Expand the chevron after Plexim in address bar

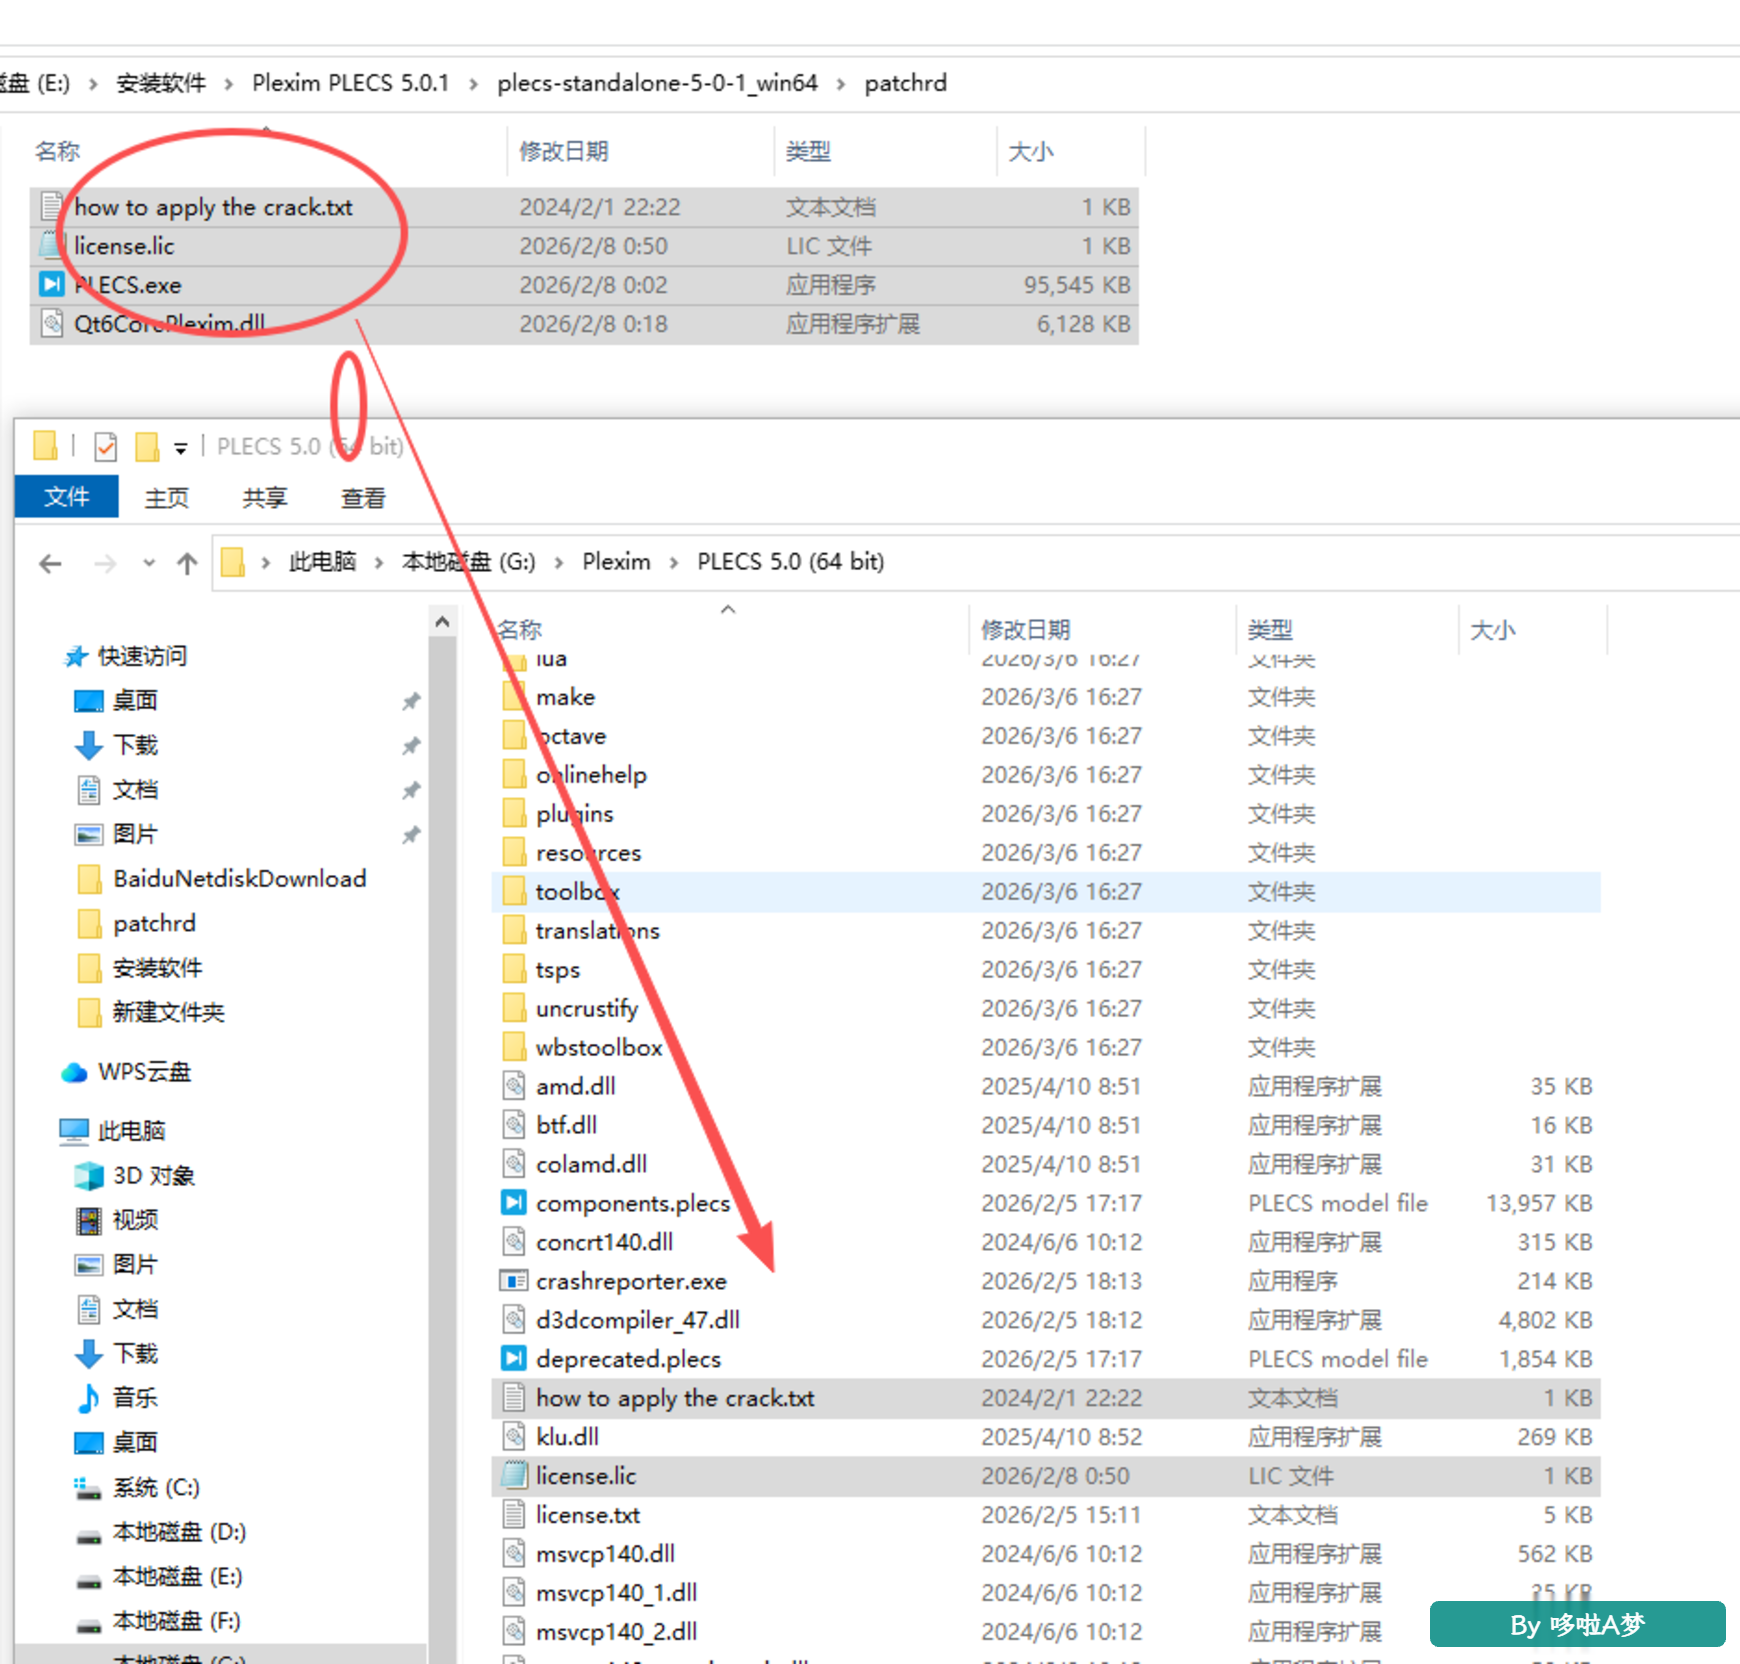point(674,563)
